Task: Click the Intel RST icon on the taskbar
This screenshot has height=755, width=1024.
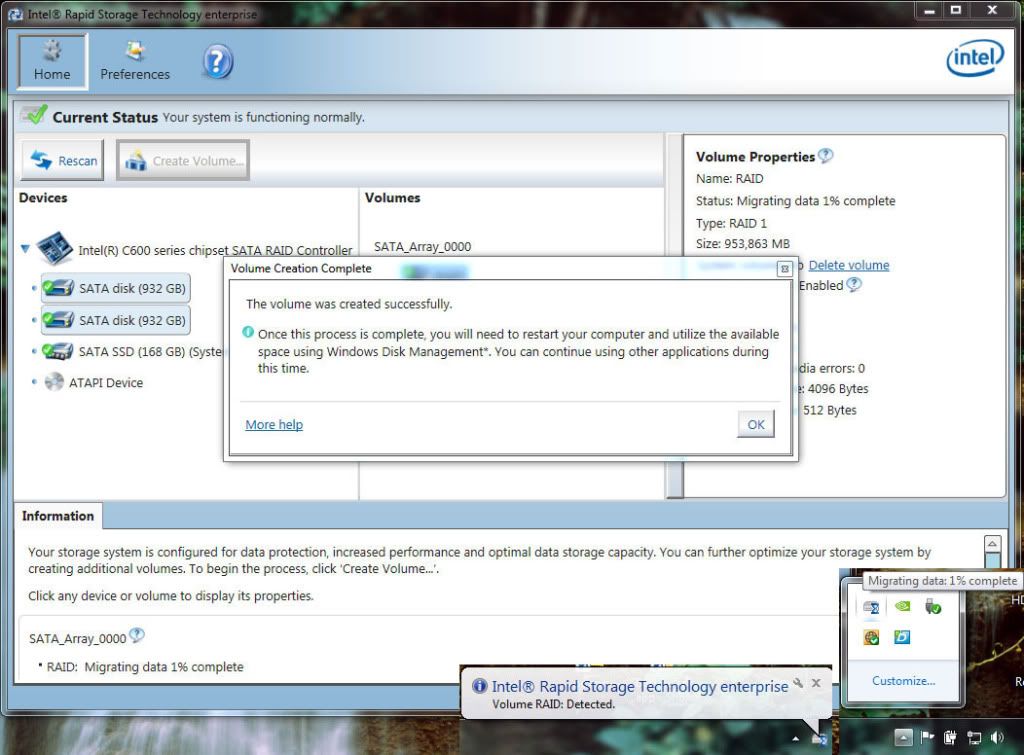Action: [819, 739]
